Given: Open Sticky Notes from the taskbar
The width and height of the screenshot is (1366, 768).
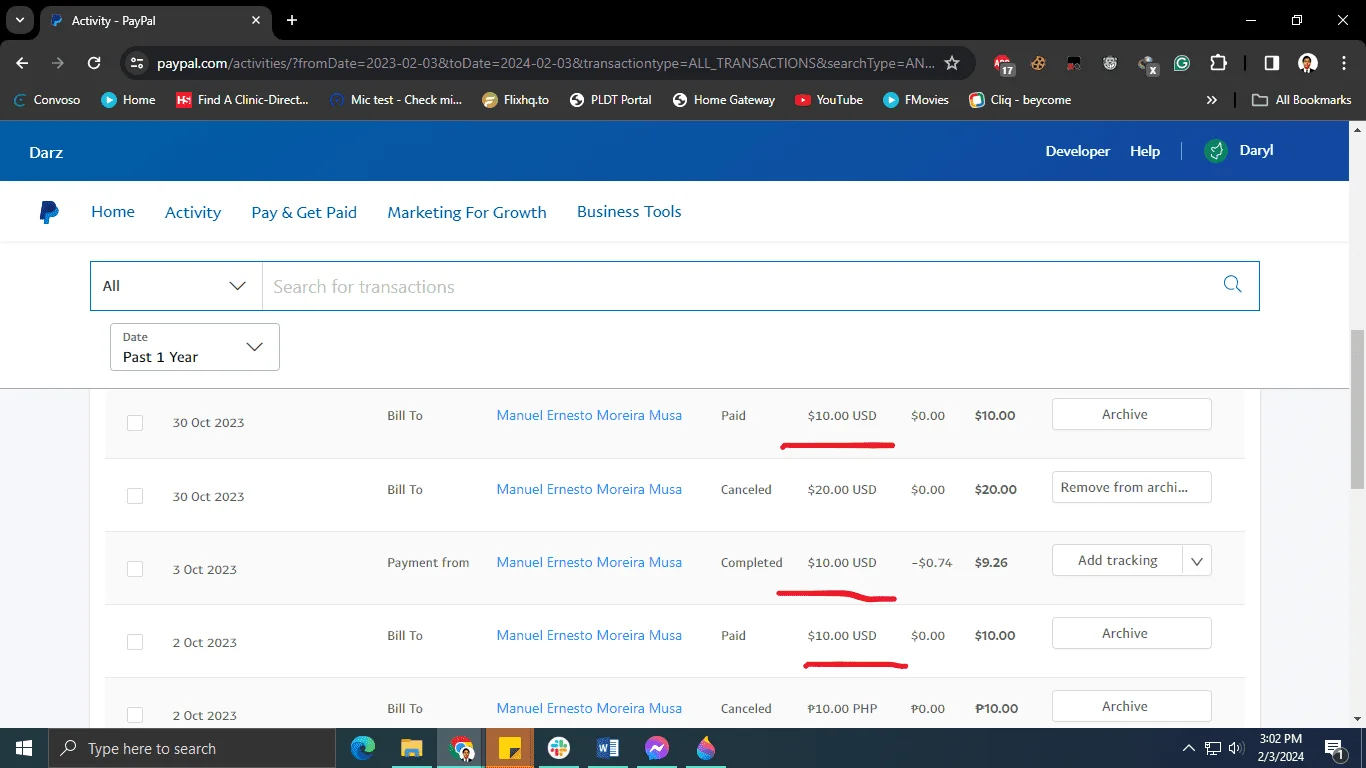Looking at the screenshot, I should [x=510, y=748].
